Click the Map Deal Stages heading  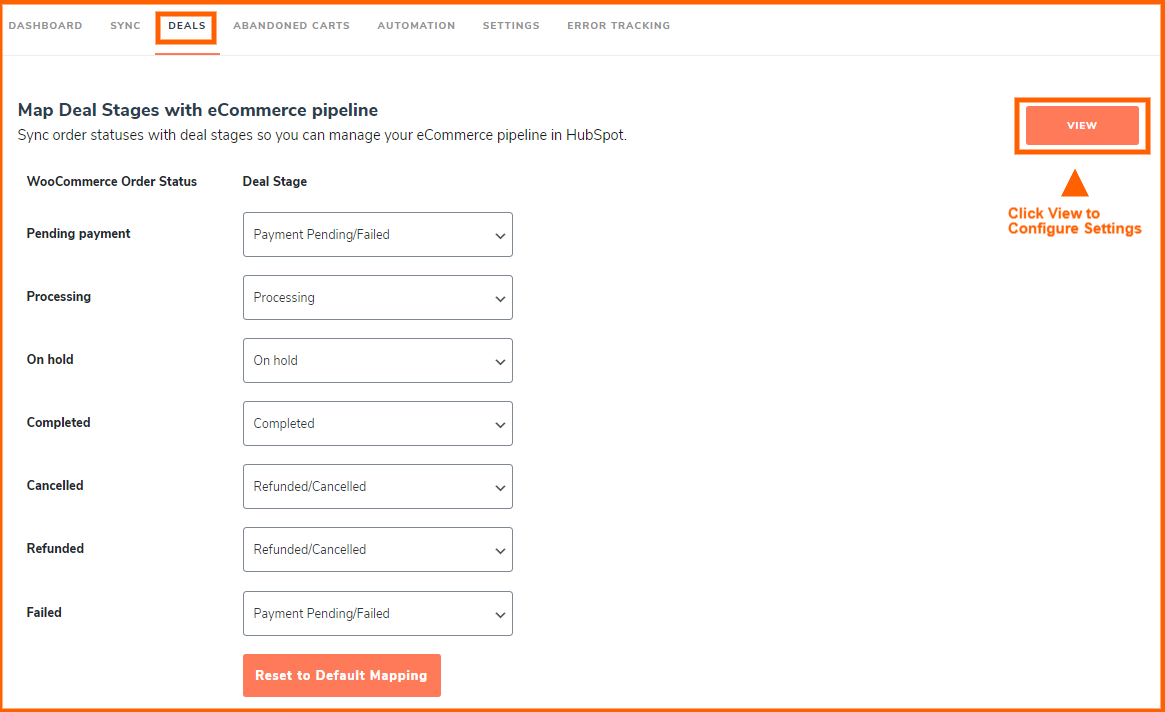tap(198, 110)
